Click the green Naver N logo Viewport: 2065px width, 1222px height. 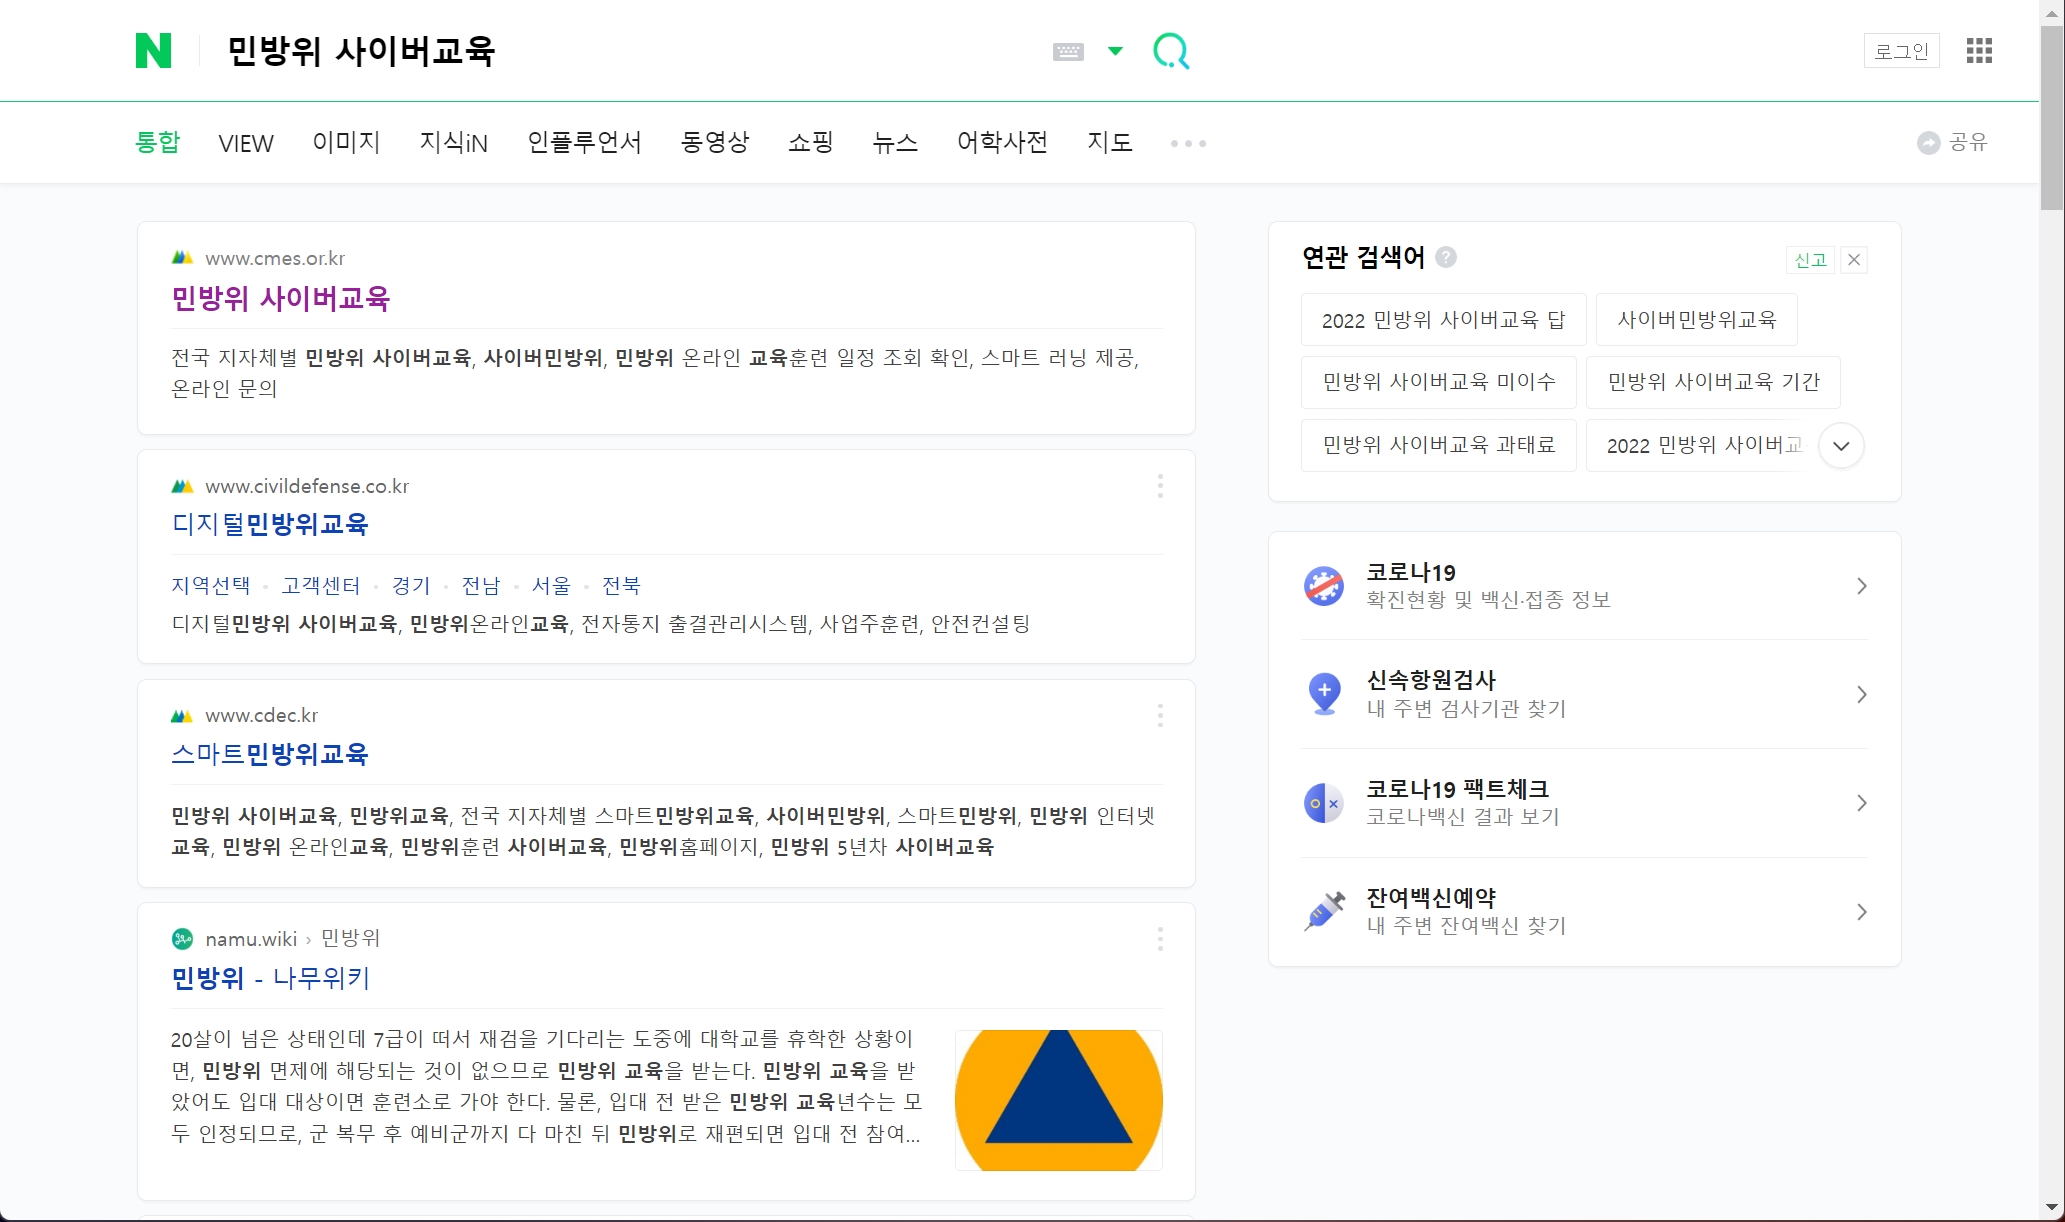[x=153, y=50]
